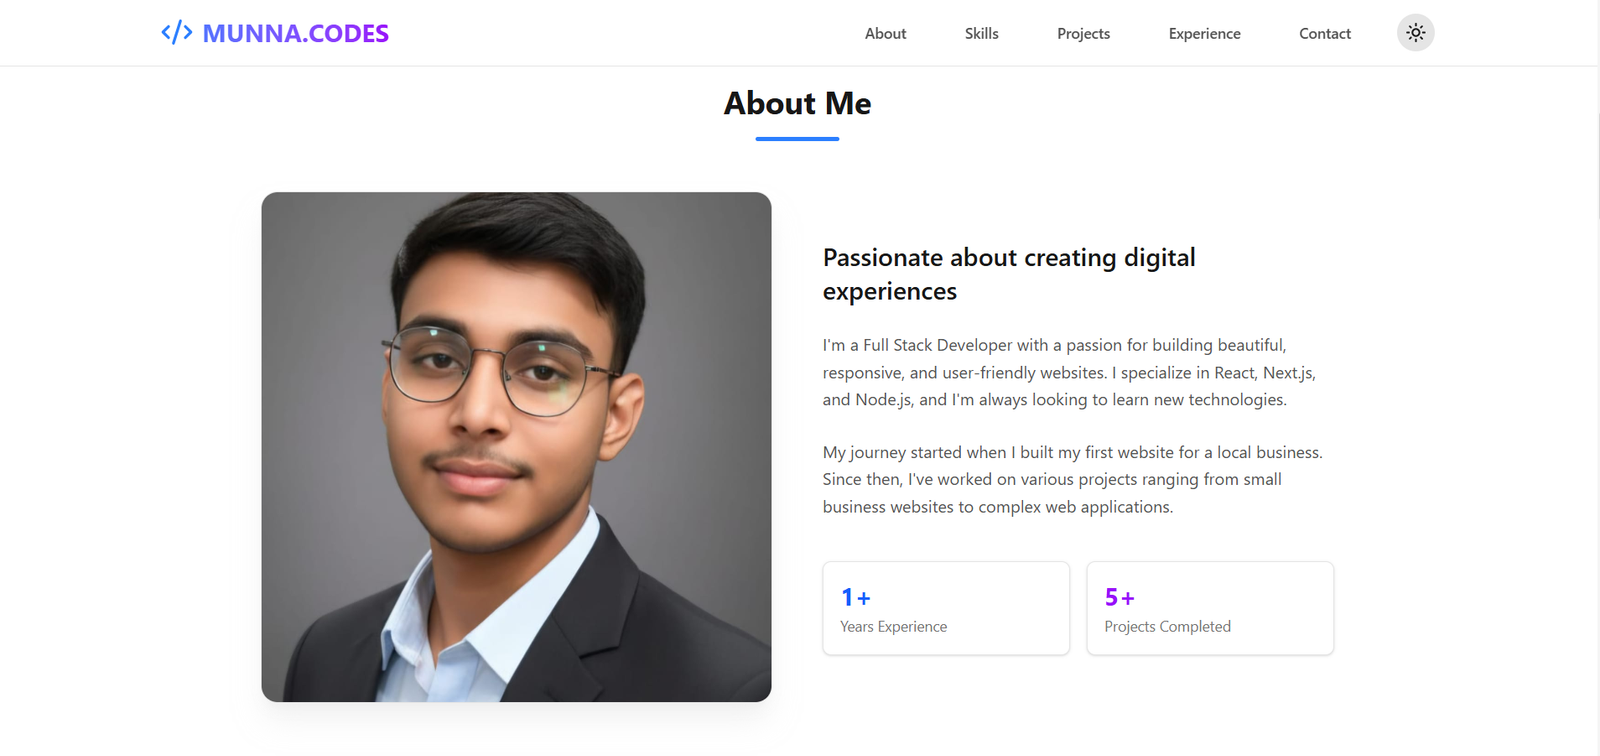This screenshot has width=1600, height=756.
Task: Click the Passionate about creating digital experiences heading
Action: pos(1008,273)
